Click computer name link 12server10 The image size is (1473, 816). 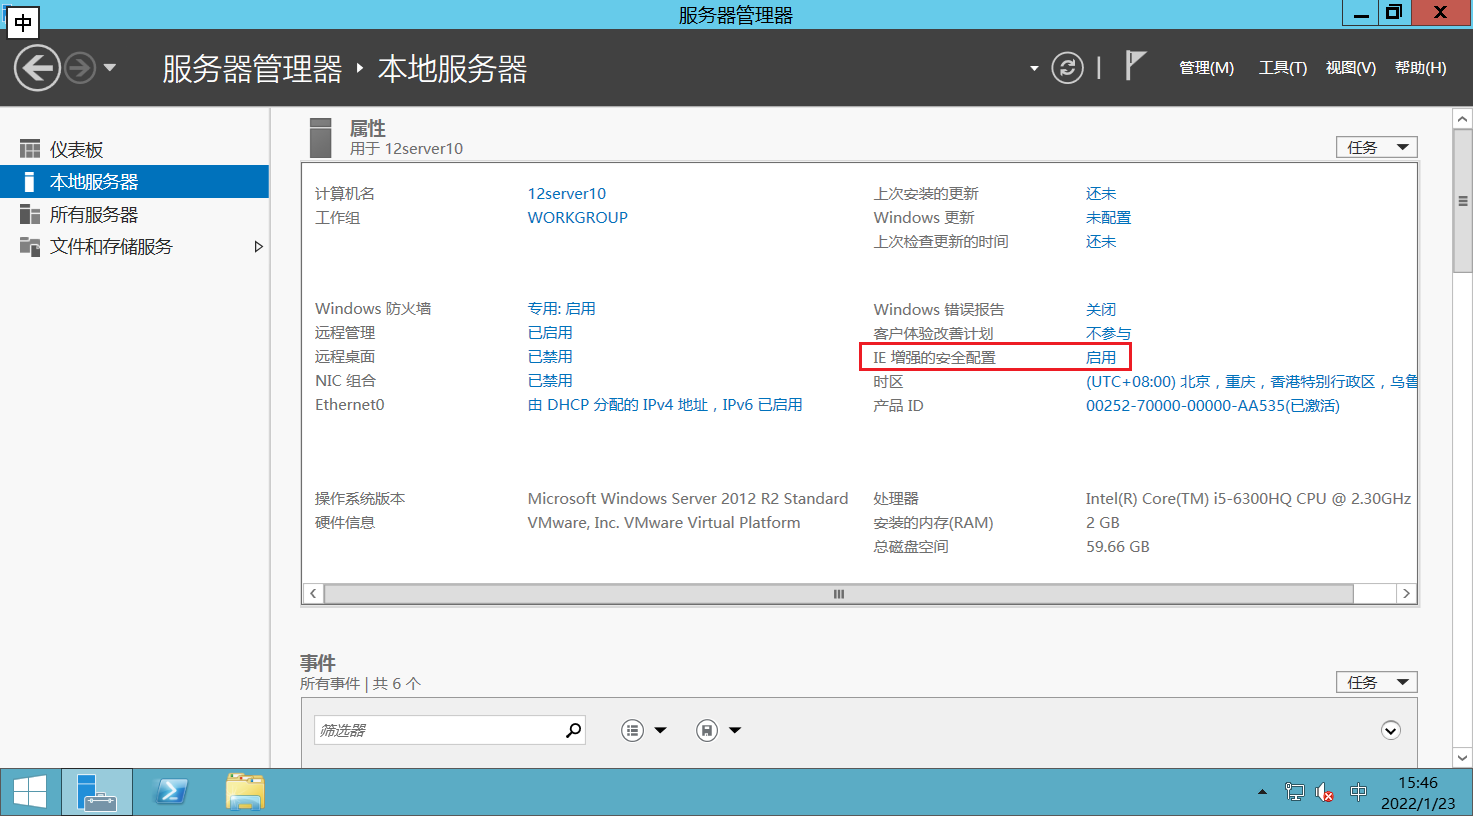(x=566, y=194)
